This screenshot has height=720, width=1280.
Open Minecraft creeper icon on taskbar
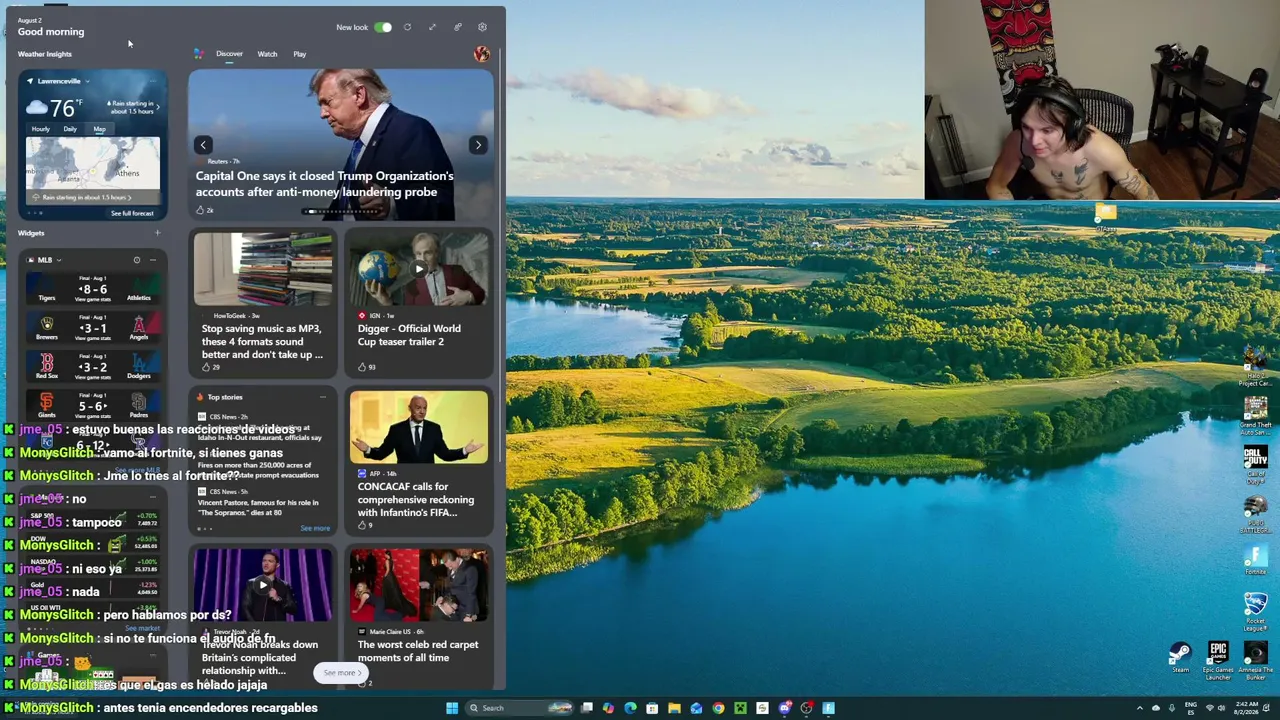click(x=740, y=708)
